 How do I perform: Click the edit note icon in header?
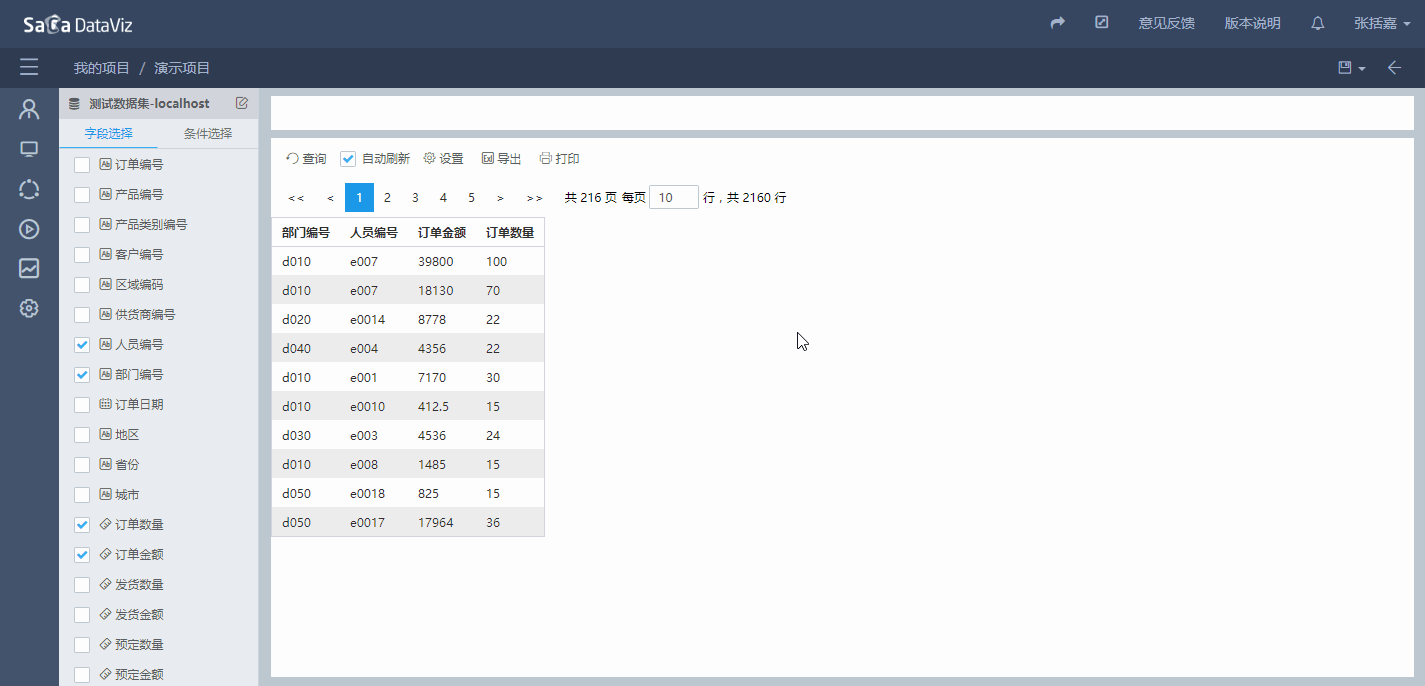click(1102, 22)
